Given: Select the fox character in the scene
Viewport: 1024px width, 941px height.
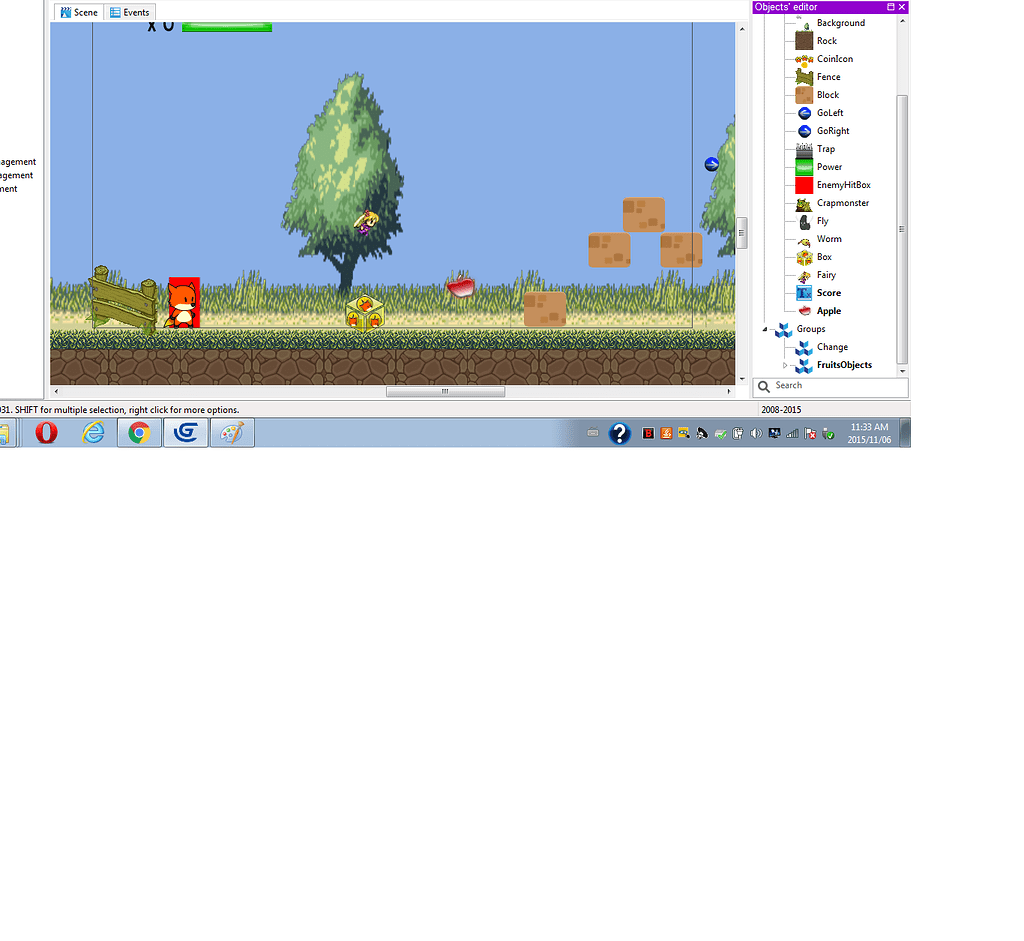Looking at the screenshot, I should pos(183,304).
